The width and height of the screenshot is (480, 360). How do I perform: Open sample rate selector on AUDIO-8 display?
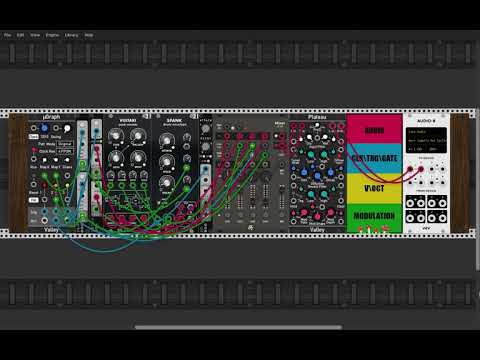click(416, 149)
